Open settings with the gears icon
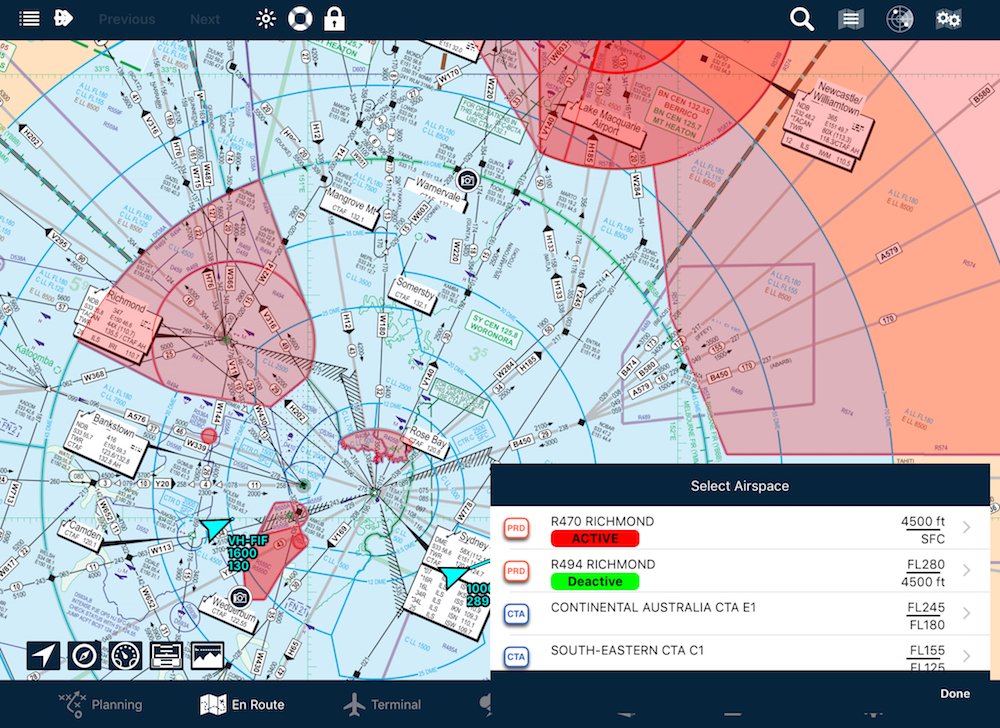1000x728 pixels. pyautogui.click(x=948, y=19)
